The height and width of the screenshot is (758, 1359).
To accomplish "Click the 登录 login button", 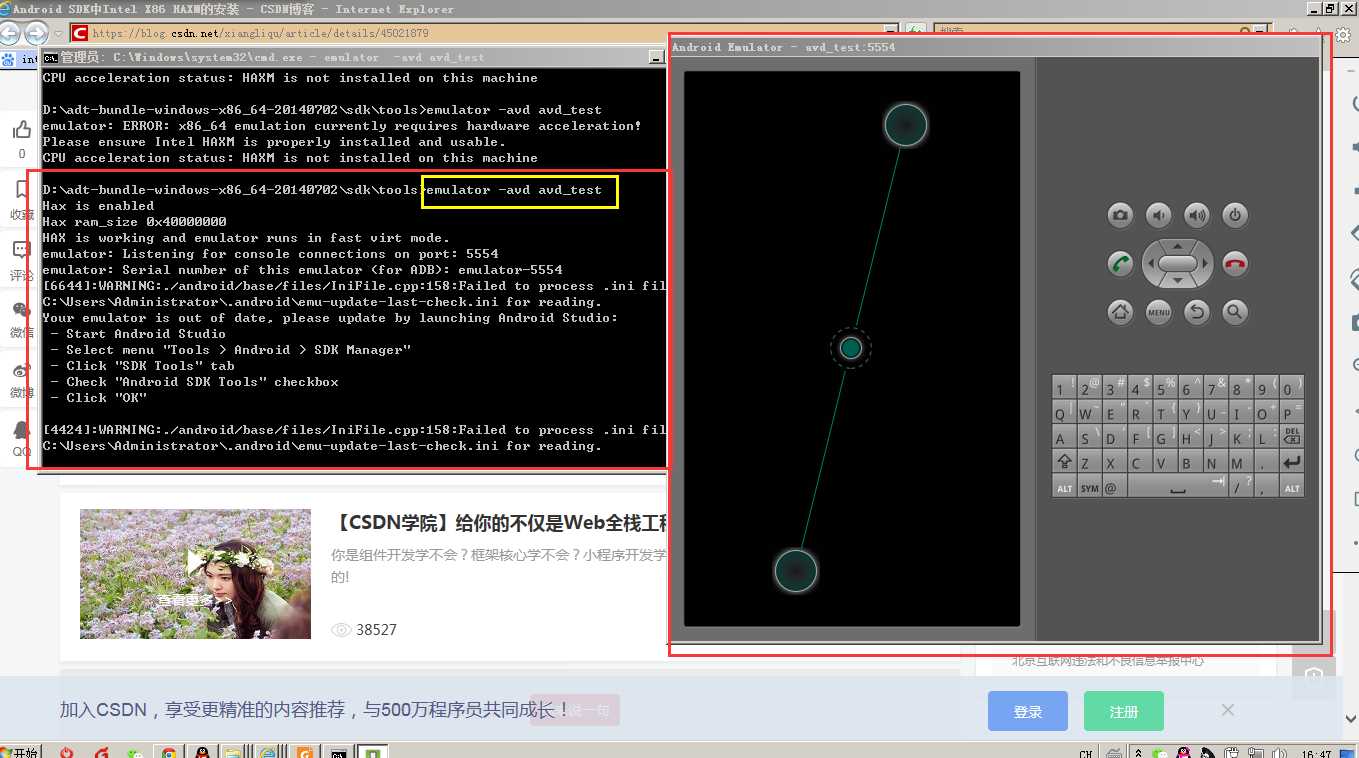I will pyautogui.click(x=1028, y=711).
